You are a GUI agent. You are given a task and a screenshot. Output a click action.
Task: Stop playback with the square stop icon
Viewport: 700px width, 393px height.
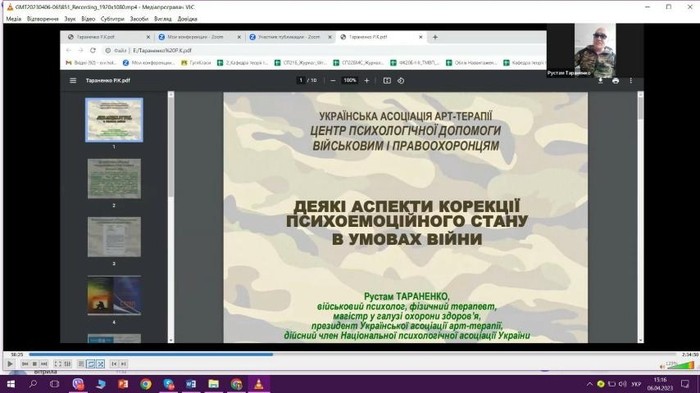tap(35, 364)
